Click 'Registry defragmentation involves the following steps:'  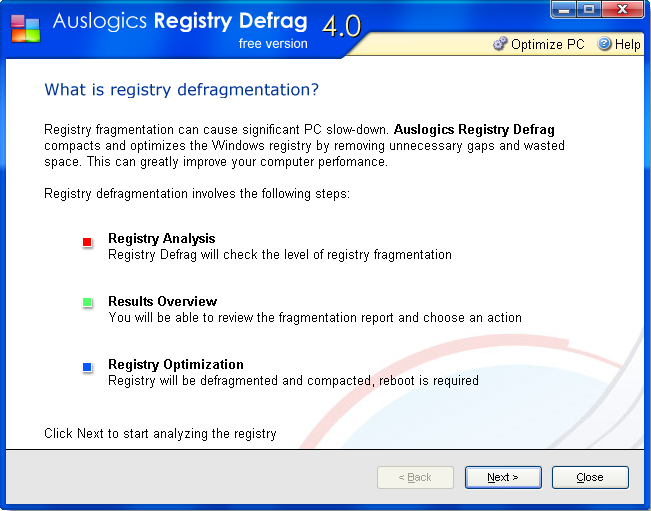point(197,194)
